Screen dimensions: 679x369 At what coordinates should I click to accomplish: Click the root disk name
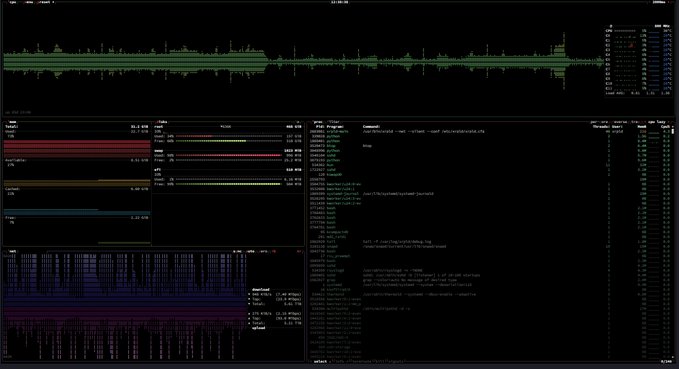158,127
